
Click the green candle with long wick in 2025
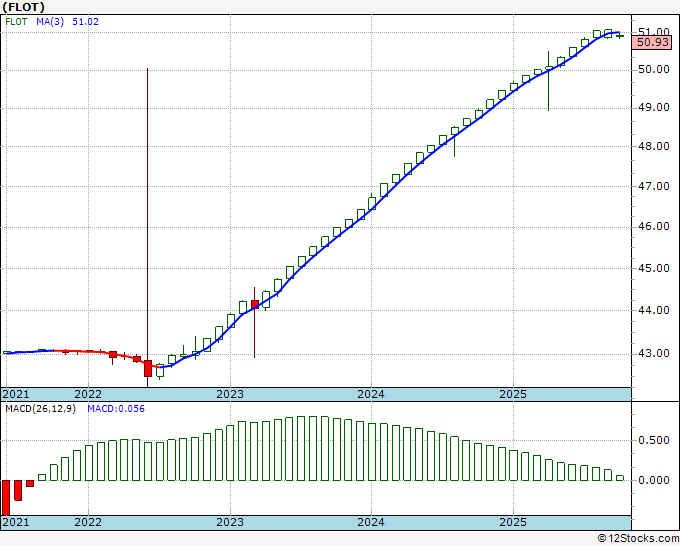pyautogui.click(x=549, y=68)
